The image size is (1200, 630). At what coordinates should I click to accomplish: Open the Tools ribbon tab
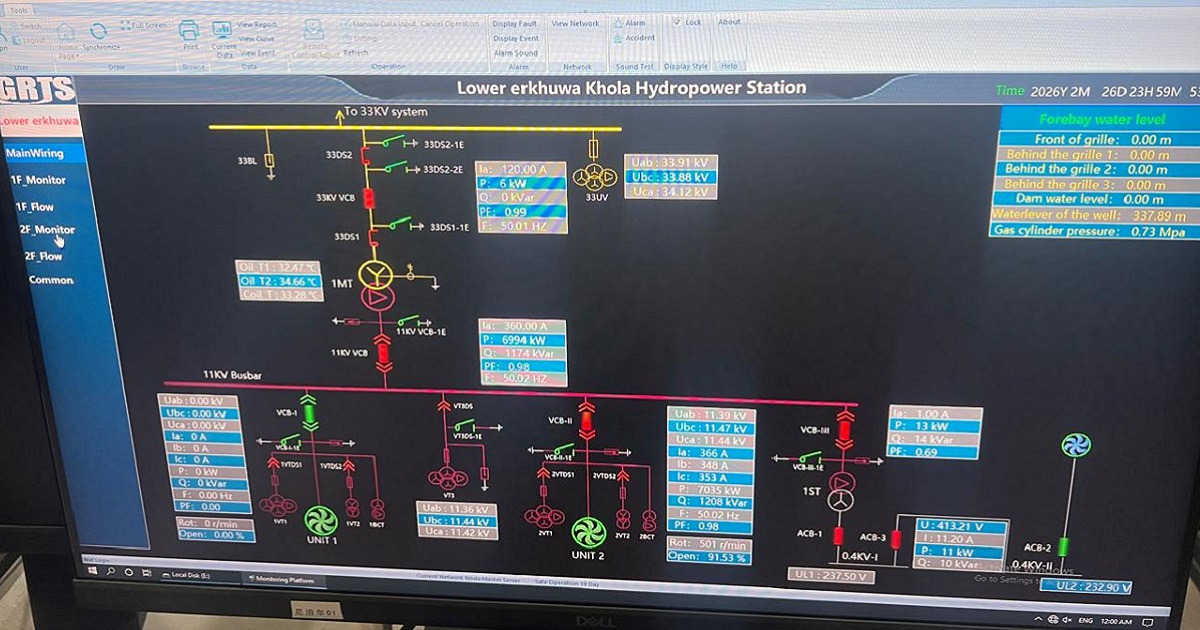[18, 9]
